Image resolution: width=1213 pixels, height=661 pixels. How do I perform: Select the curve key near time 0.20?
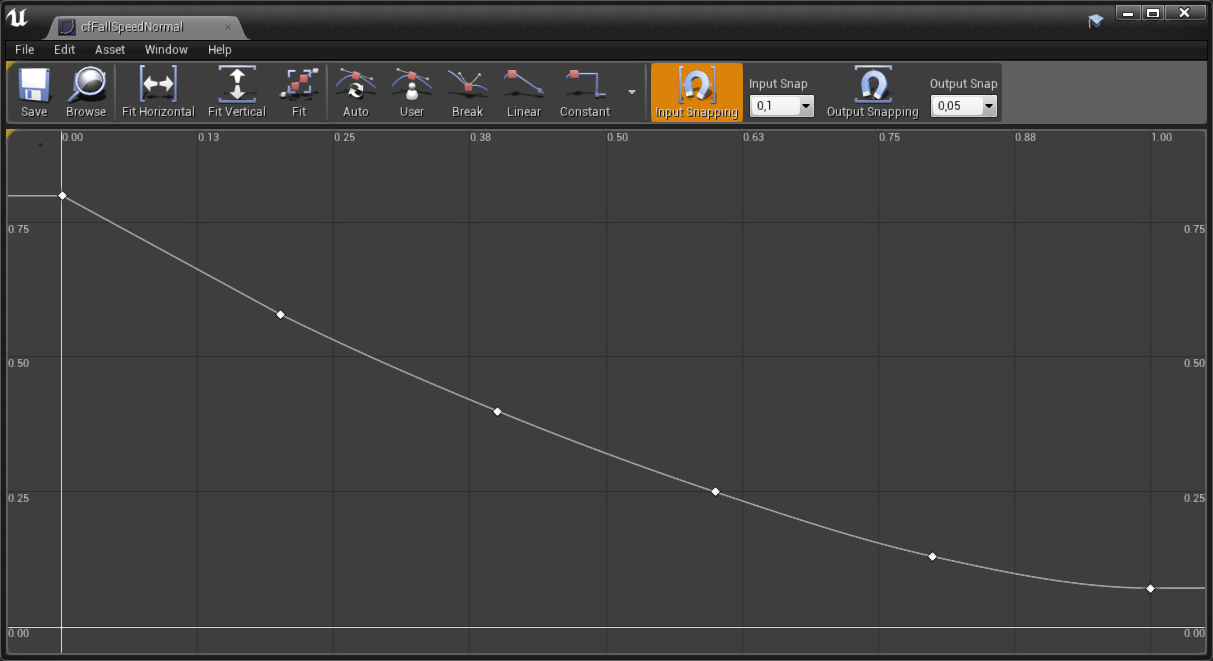(x=280, y=314)
